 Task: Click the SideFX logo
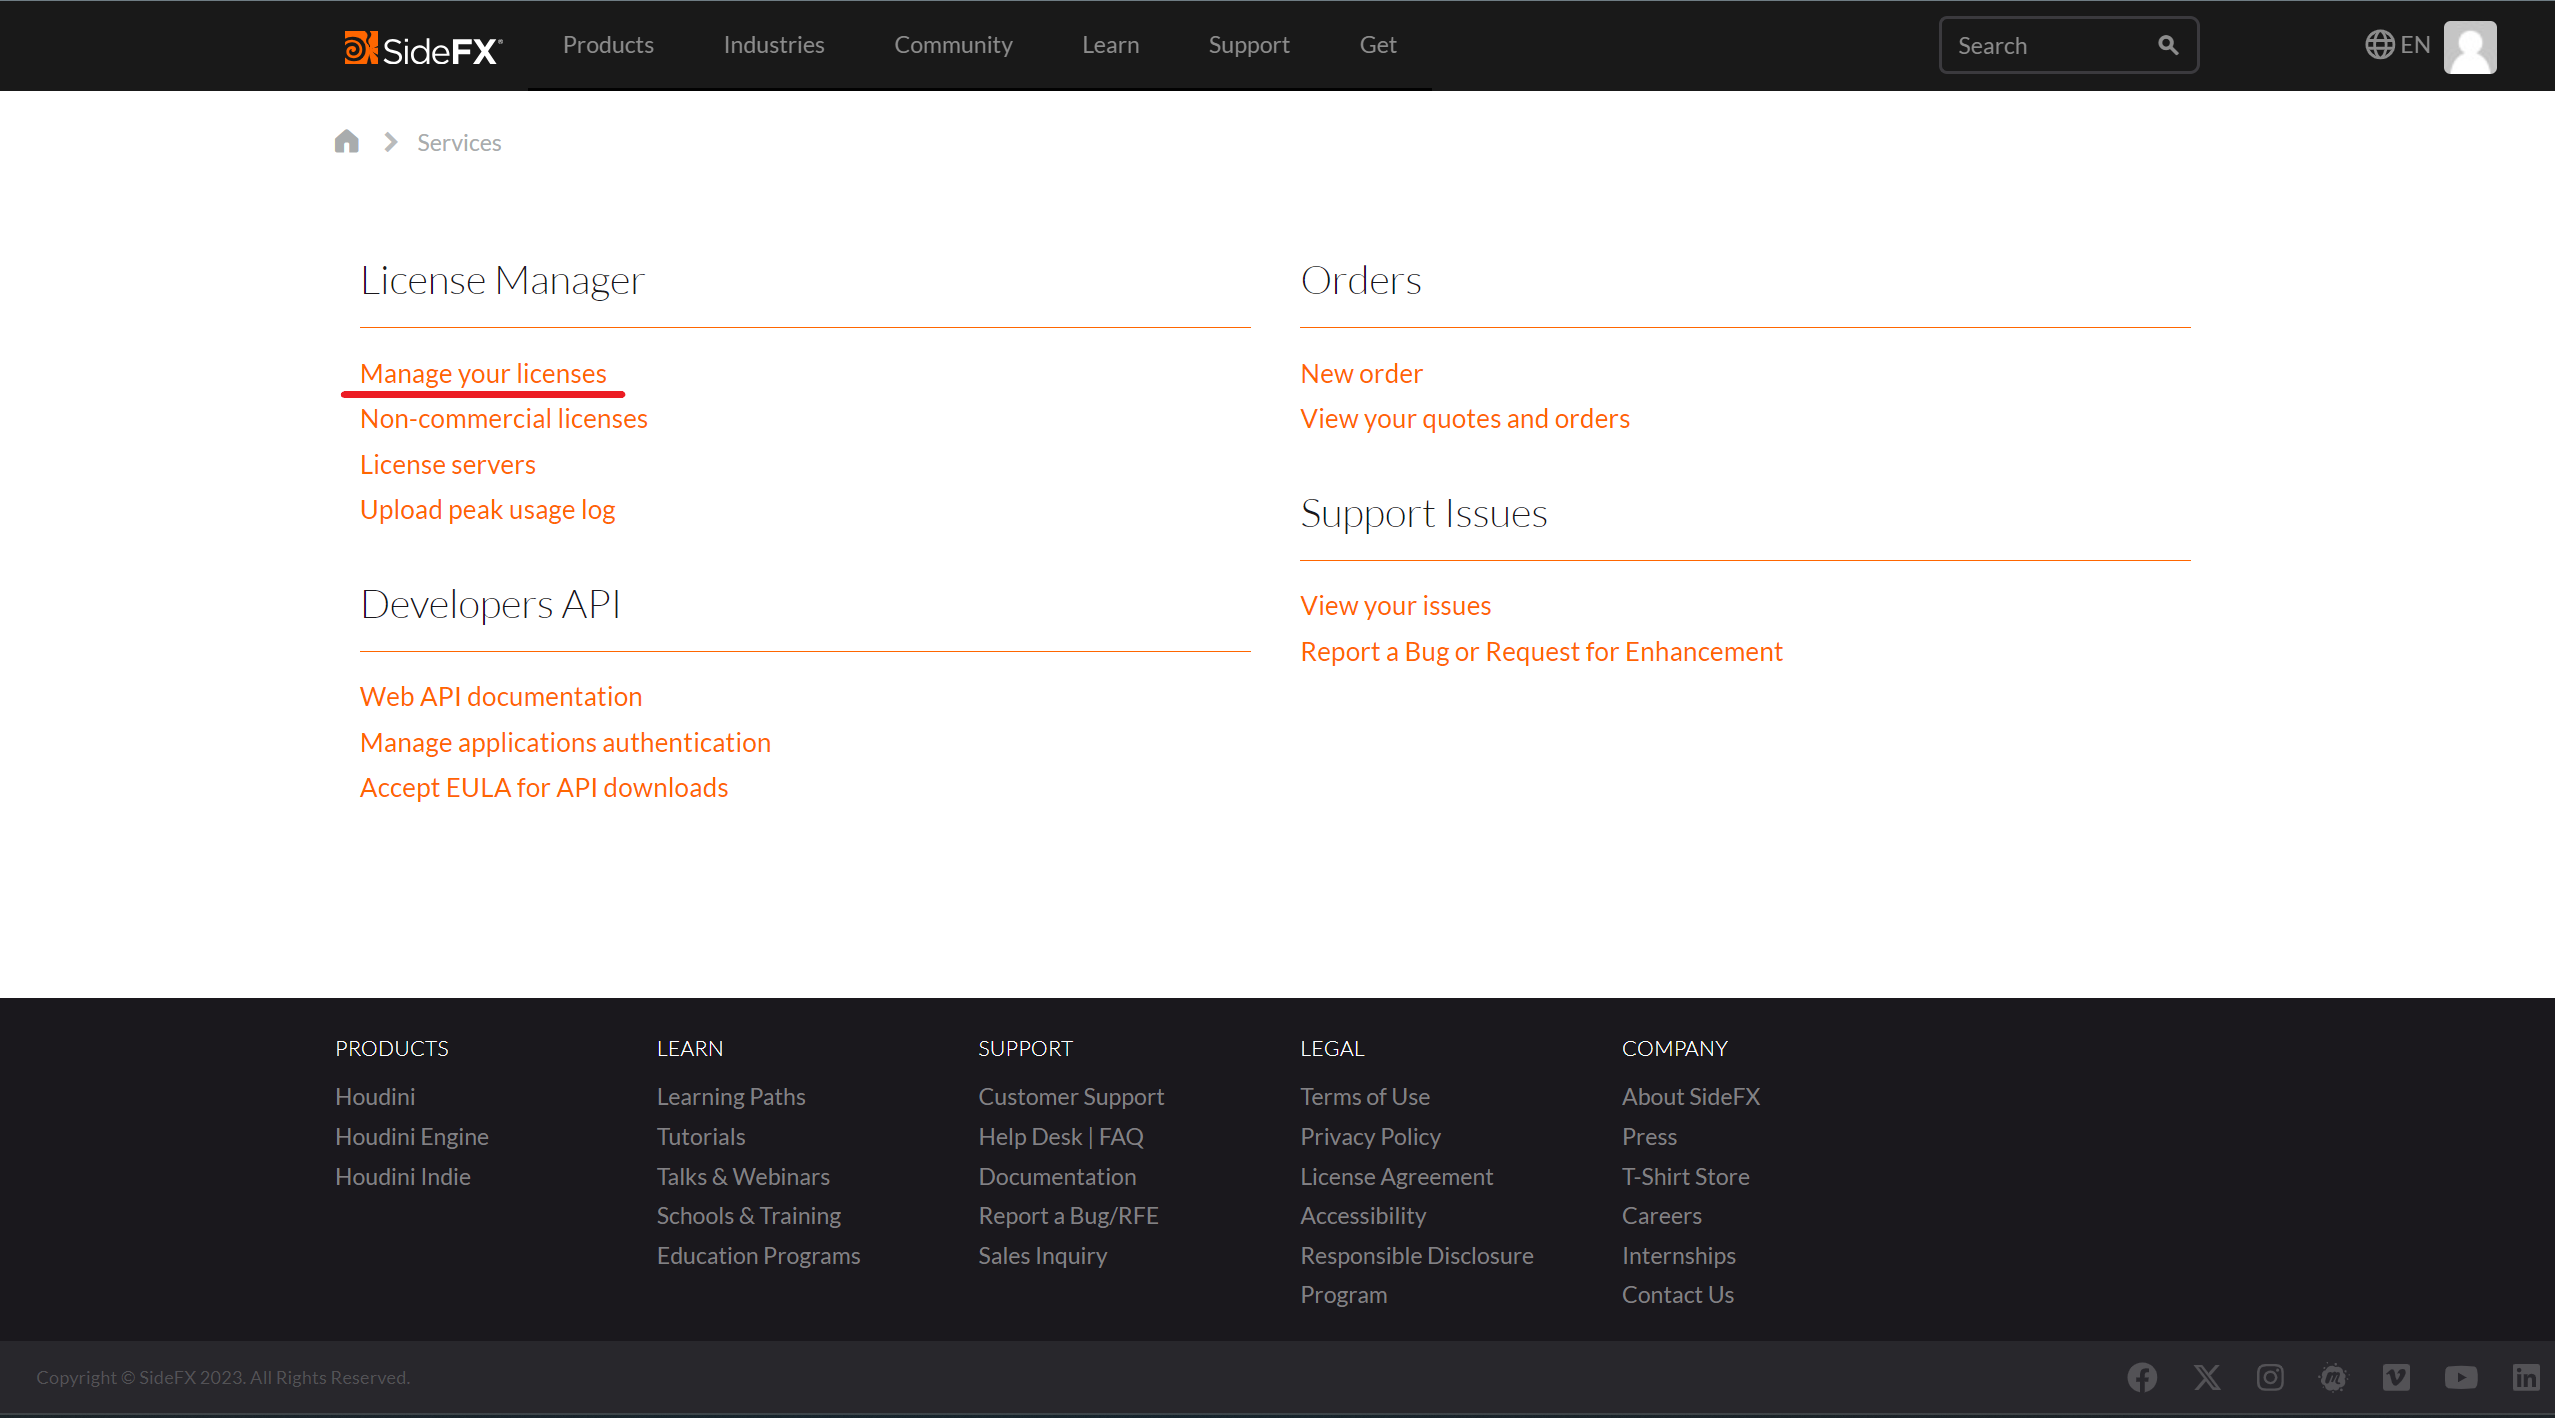click(423, 47)
